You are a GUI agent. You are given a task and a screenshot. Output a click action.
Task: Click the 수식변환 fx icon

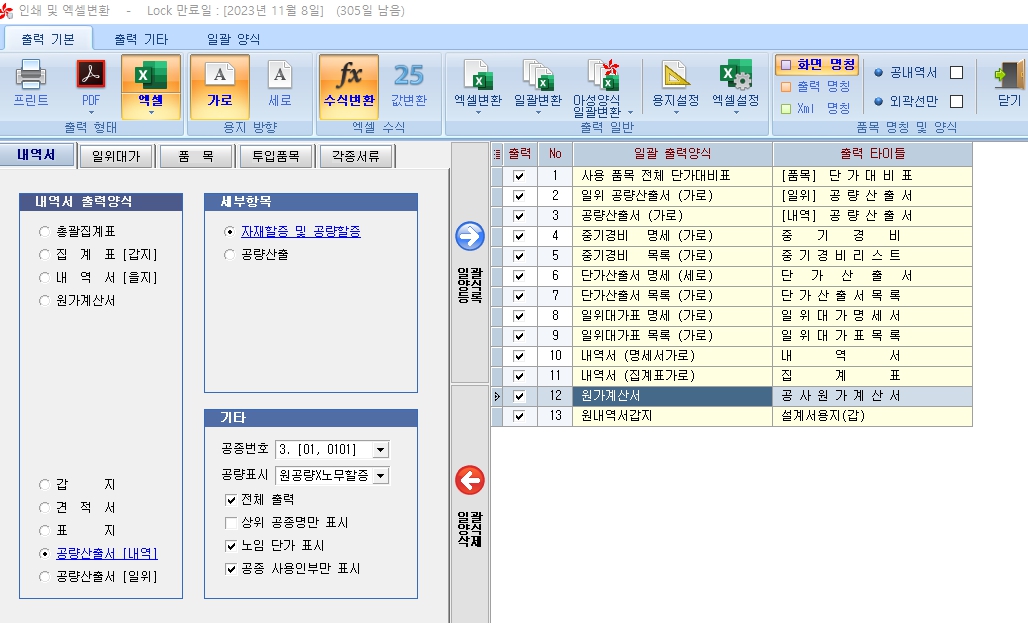(349, 78)
